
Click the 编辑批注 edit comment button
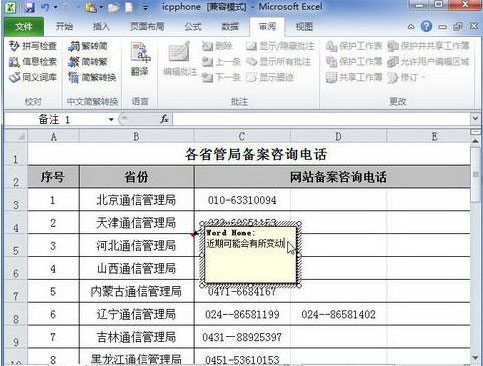pos(180,59)
